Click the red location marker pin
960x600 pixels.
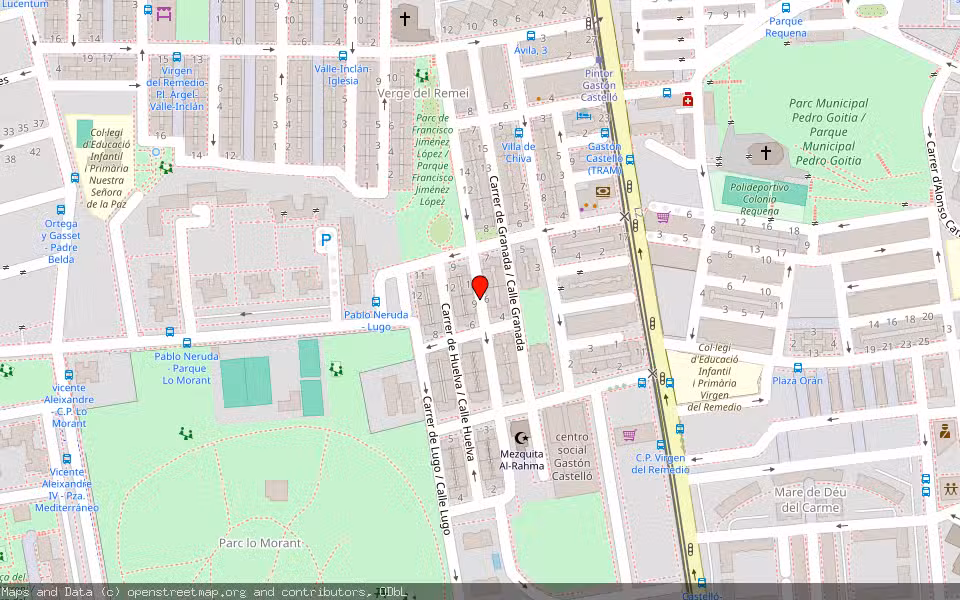click(x=480, y=287)
